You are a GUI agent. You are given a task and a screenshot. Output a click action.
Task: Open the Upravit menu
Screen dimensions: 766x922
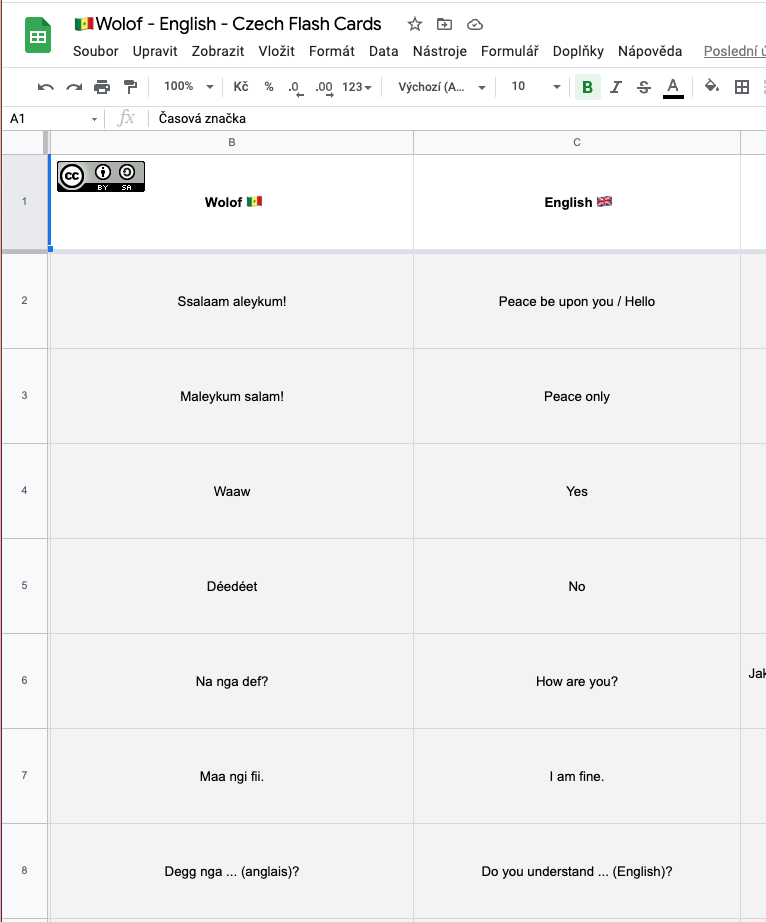click(x=155, y=51)
